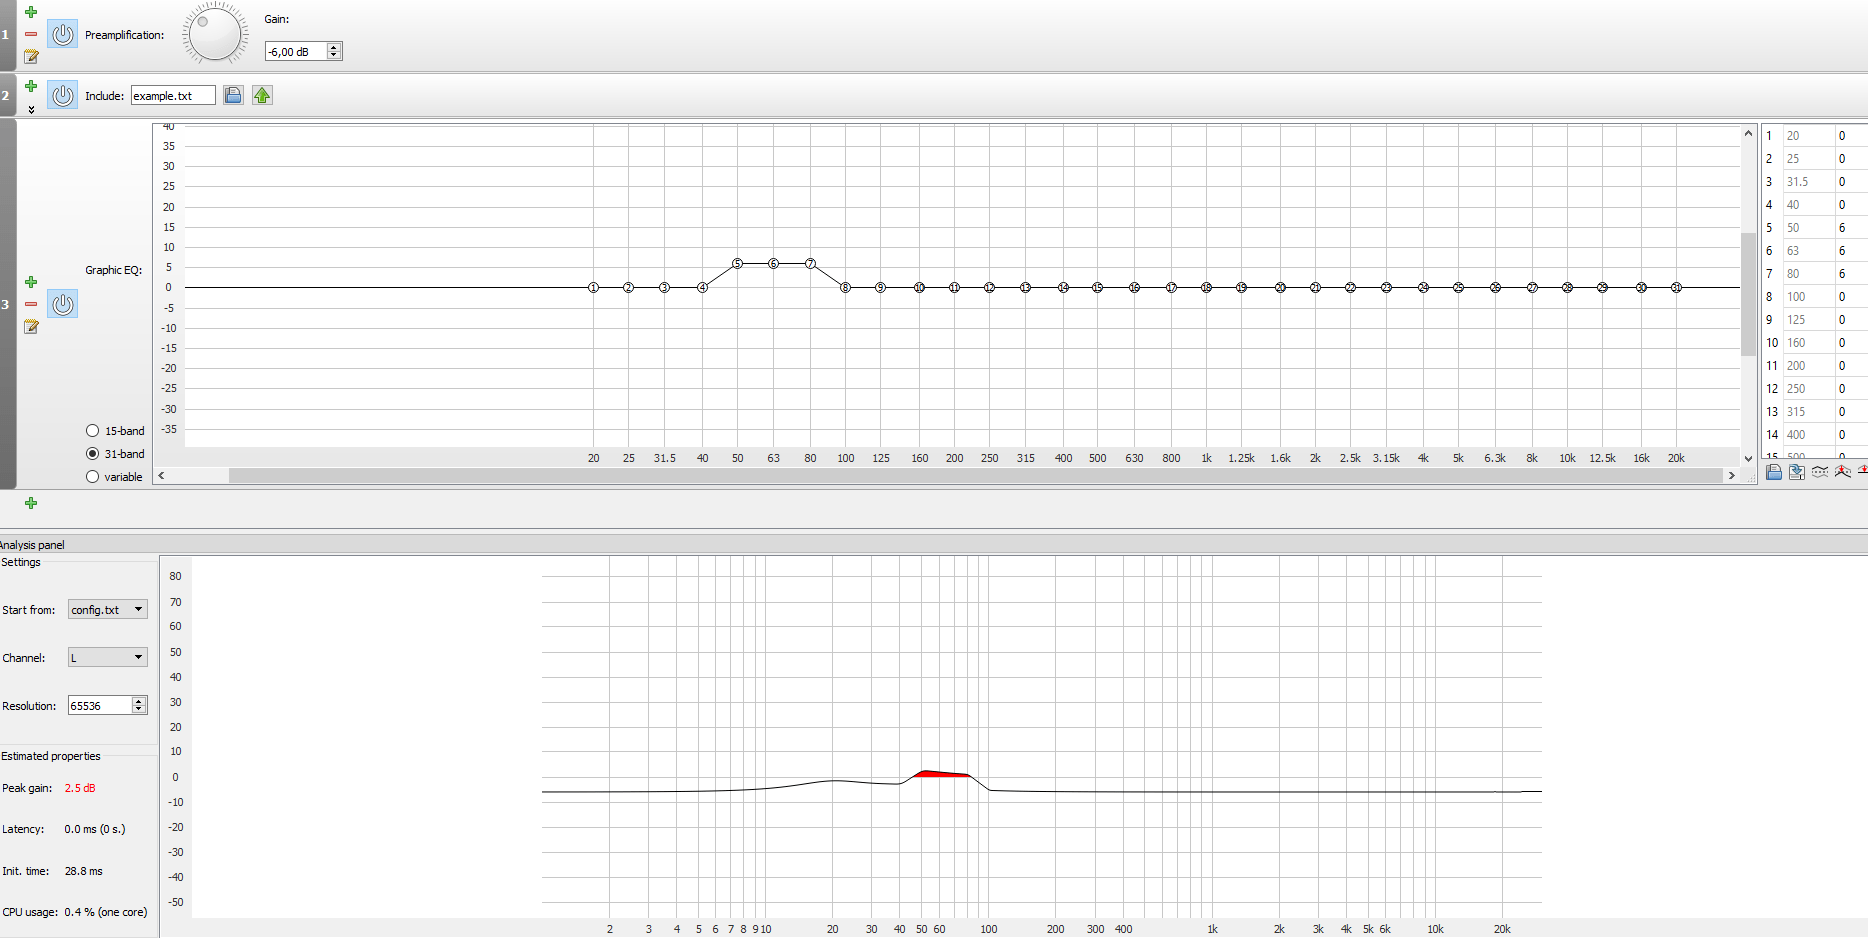Click the CPU usage value 0.4 %
This screenshot has height=938, width=1868.
click(106, 912)
